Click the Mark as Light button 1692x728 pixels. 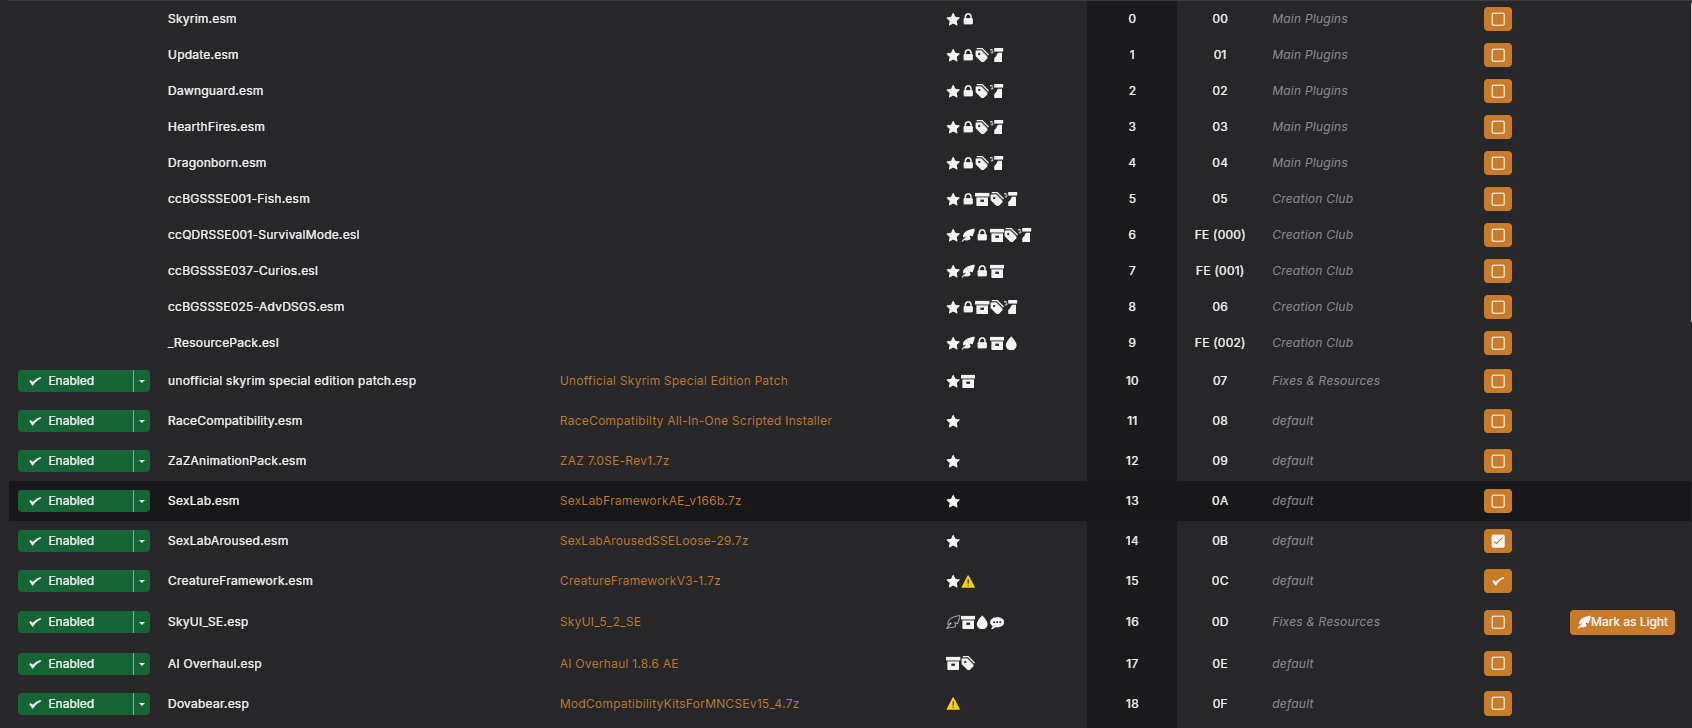[x=1622, y=622]
